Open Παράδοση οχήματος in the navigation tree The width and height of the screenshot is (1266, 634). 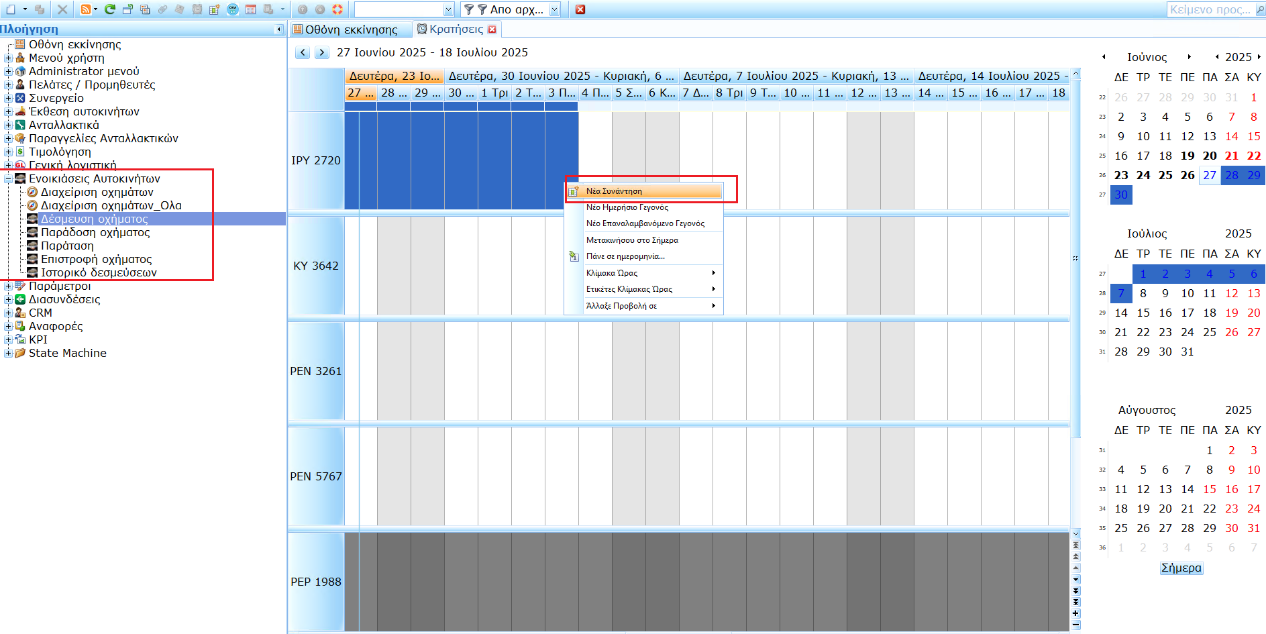pos(95,232)
